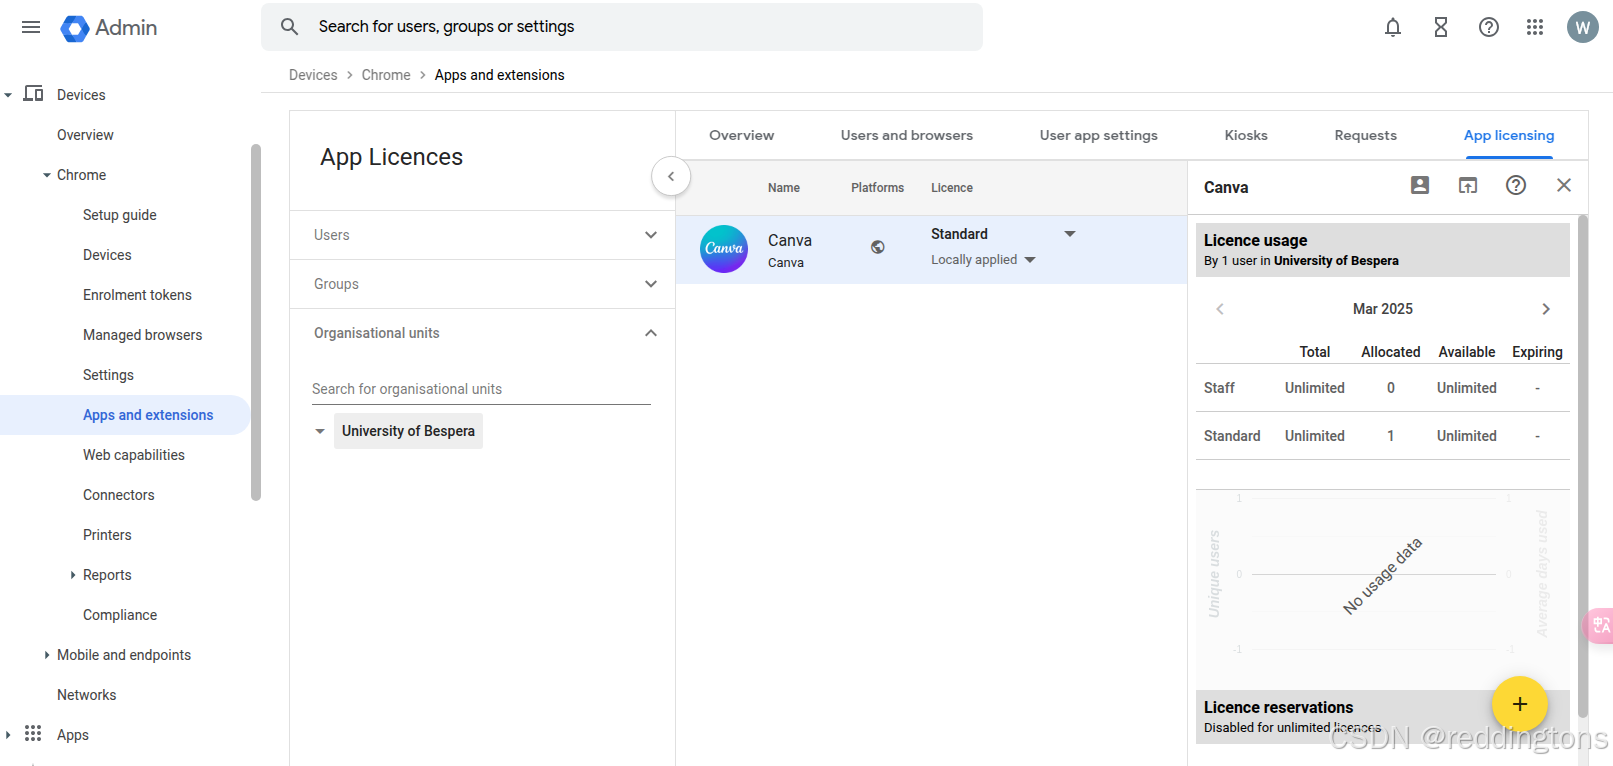Click Search for organisational units field
The width and height of the screenshot is (1613, 766).
pyautogui.click(x=481, y=389)
